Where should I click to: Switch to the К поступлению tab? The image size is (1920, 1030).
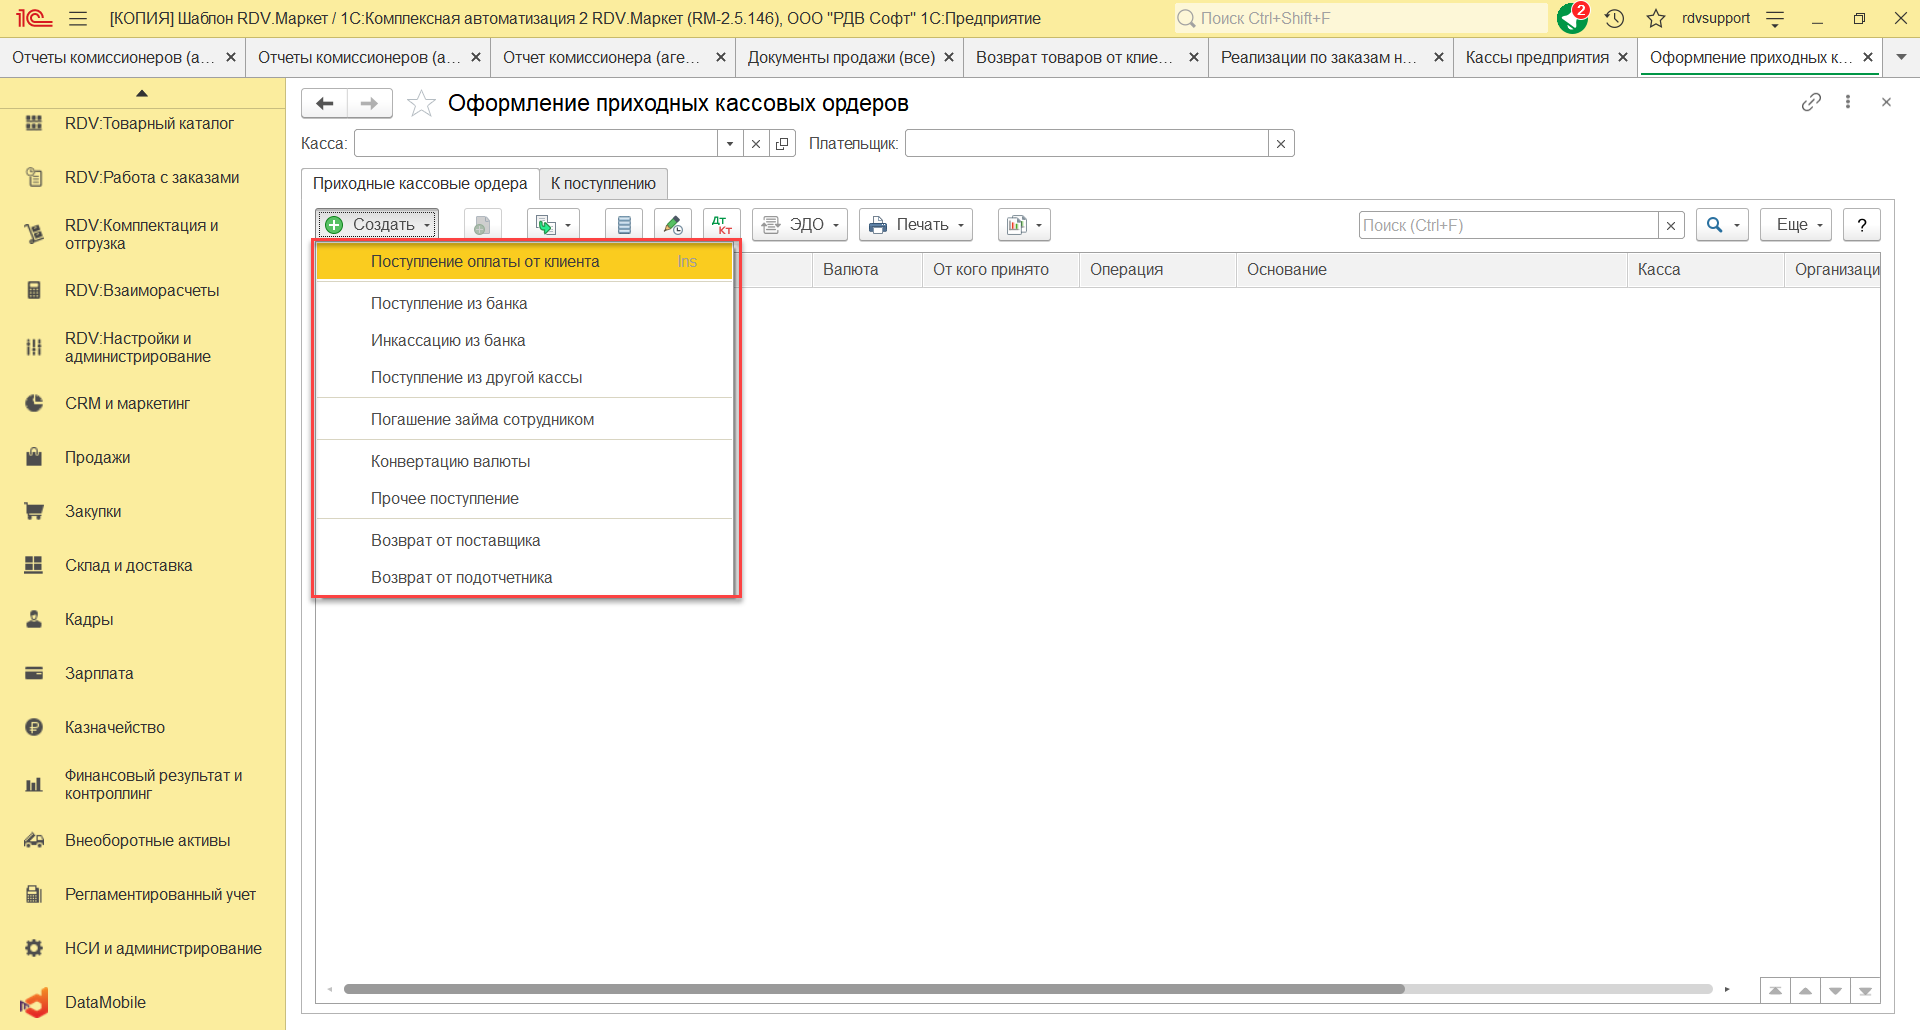click(x=603, y=183)
